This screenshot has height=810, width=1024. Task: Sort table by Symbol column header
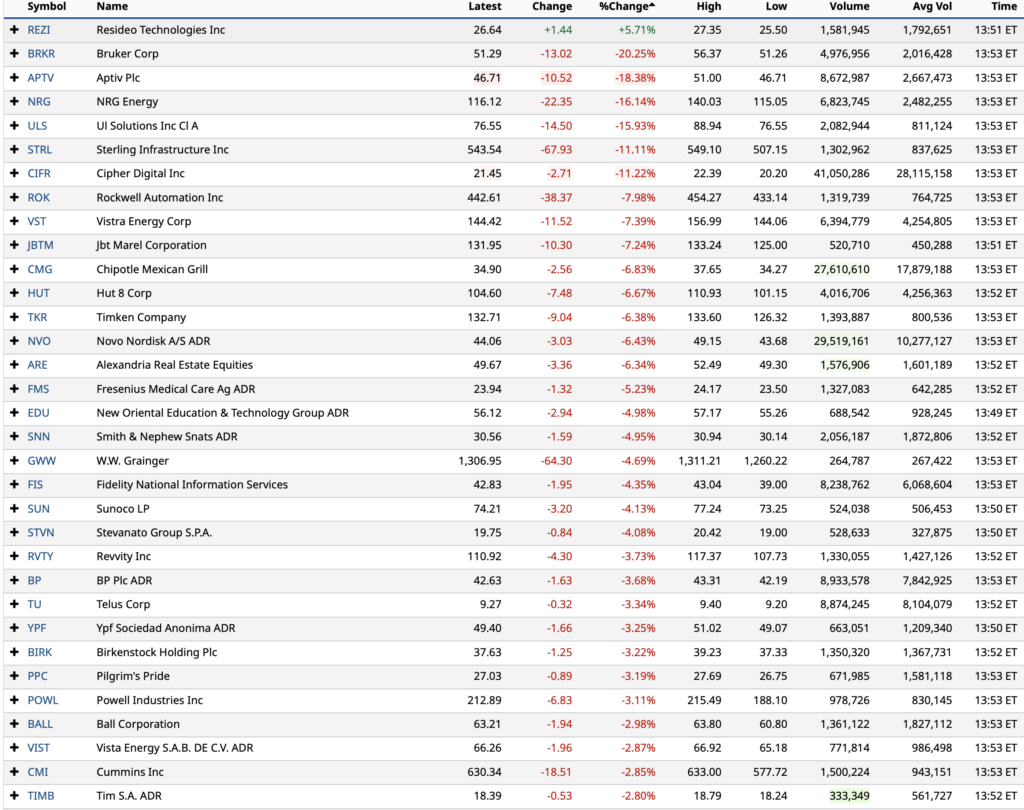coord(46,7)
